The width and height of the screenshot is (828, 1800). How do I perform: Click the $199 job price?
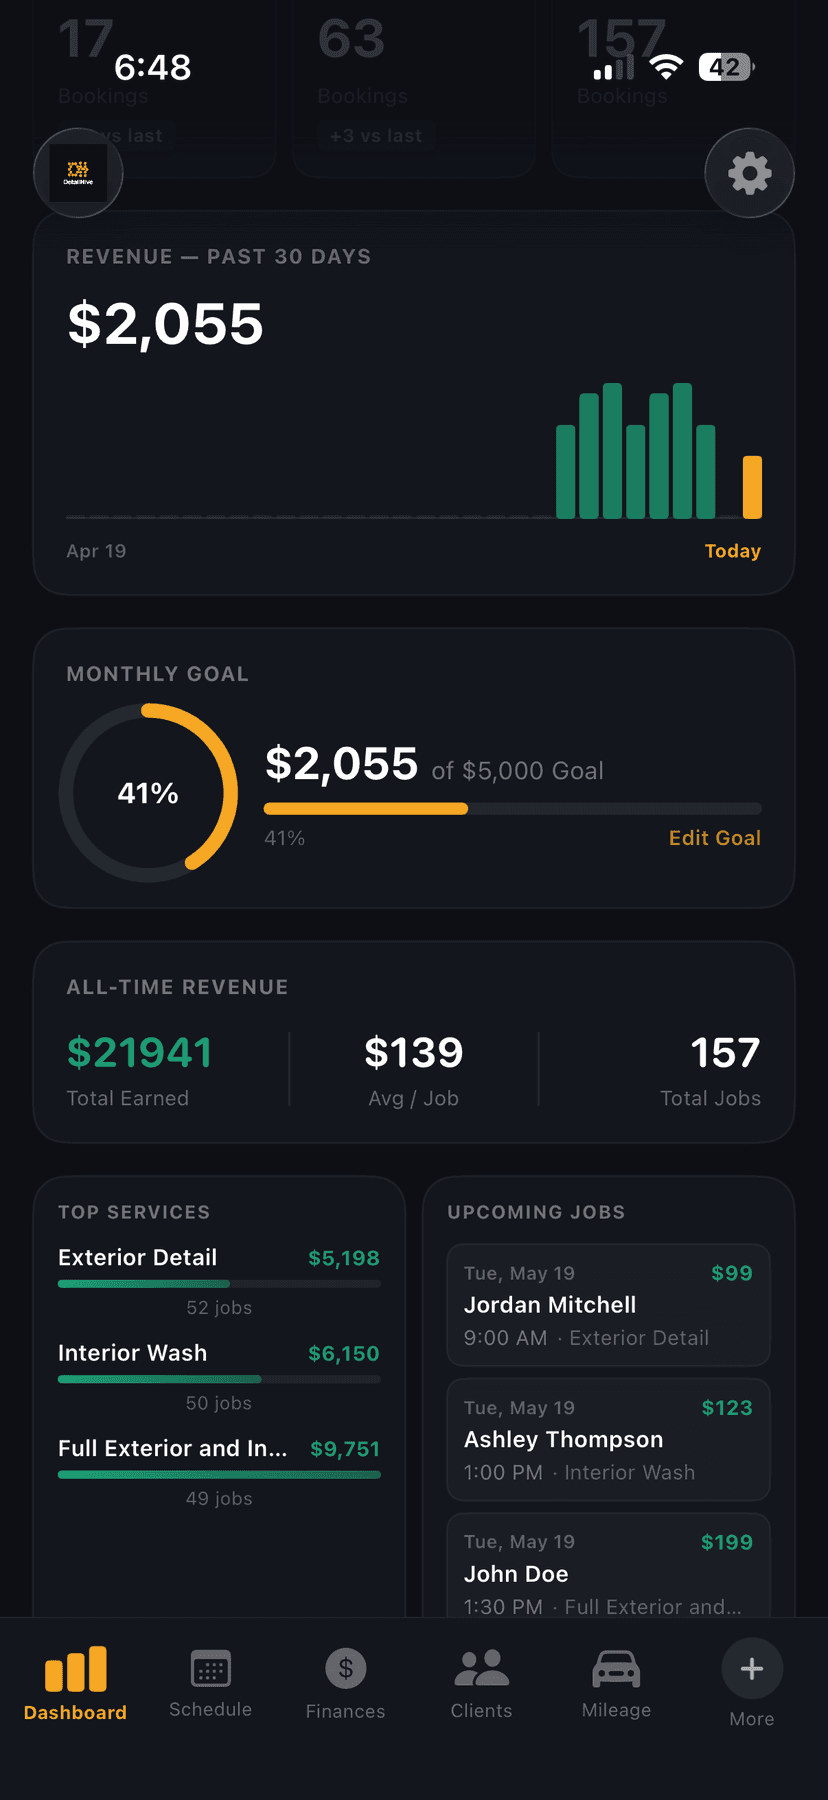[x=727, y=1542]
